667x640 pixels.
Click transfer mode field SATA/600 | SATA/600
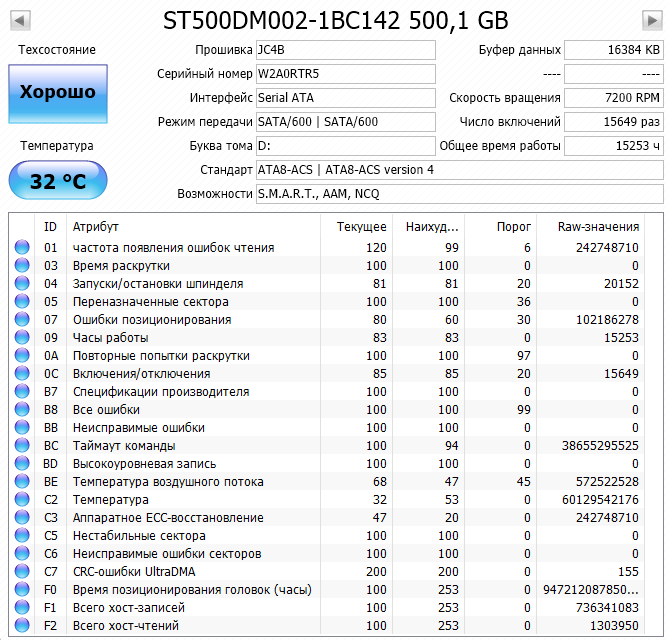pyautogui.click(x=345, y=122)
